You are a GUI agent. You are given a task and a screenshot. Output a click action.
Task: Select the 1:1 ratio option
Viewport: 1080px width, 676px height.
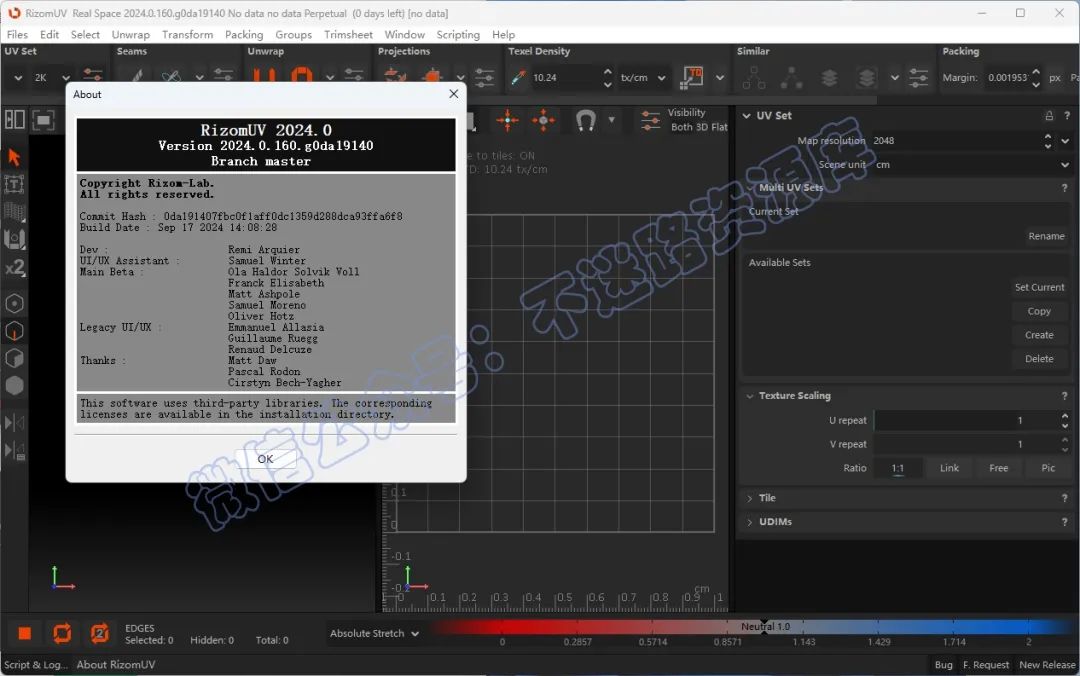tap(897, 468)
